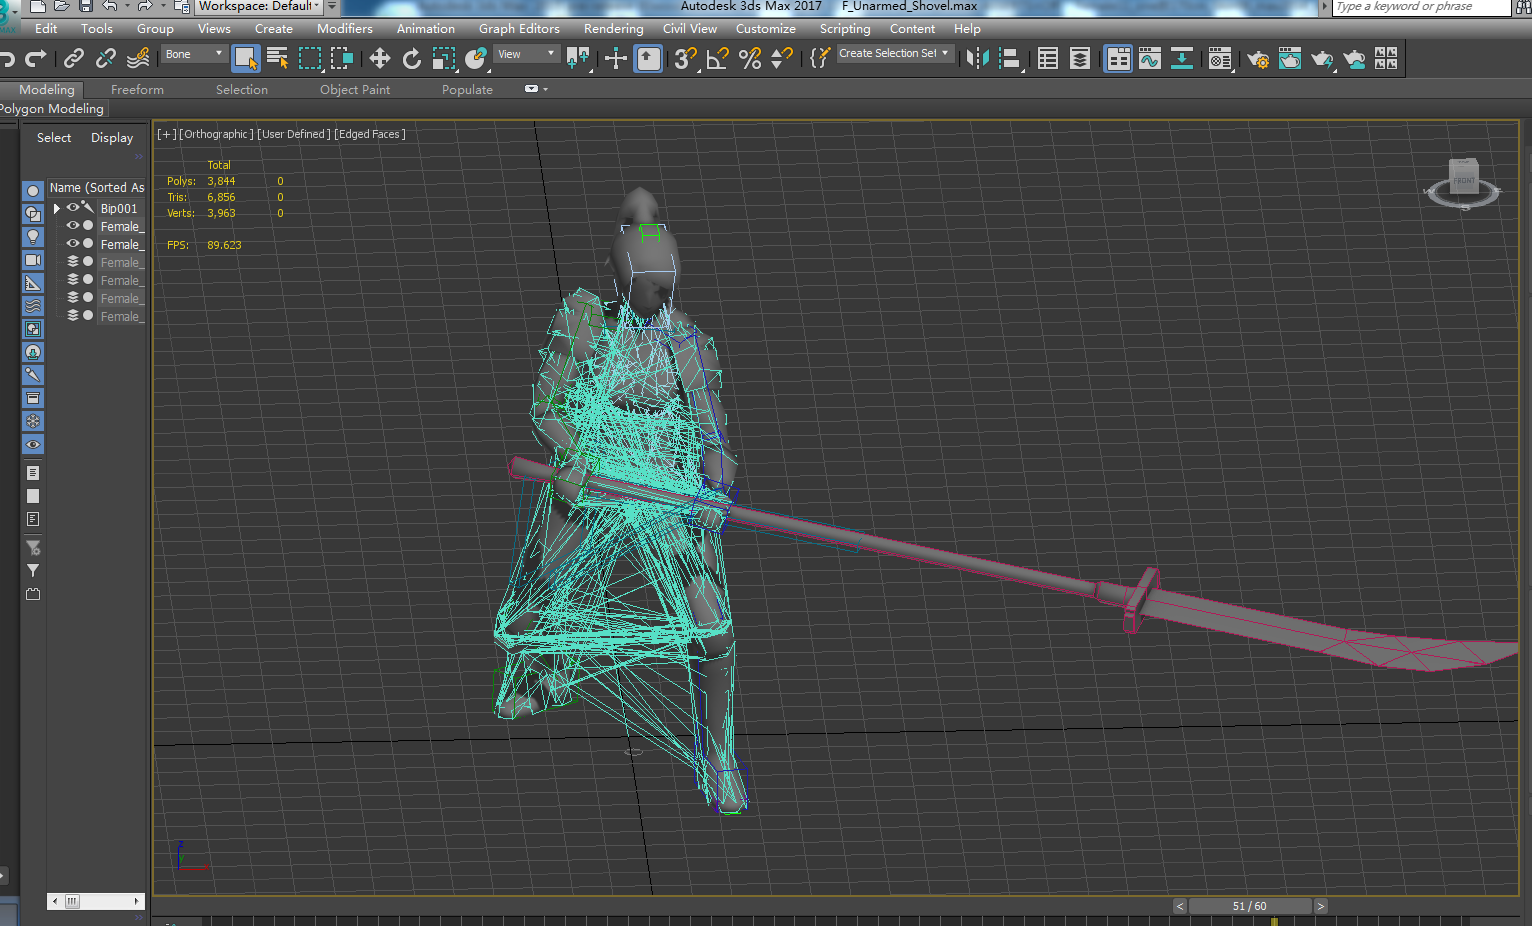Click the Use Pivot Point Center button
Image resolution: width=1532 pixels, height=926 pixels.
(578, 59)
